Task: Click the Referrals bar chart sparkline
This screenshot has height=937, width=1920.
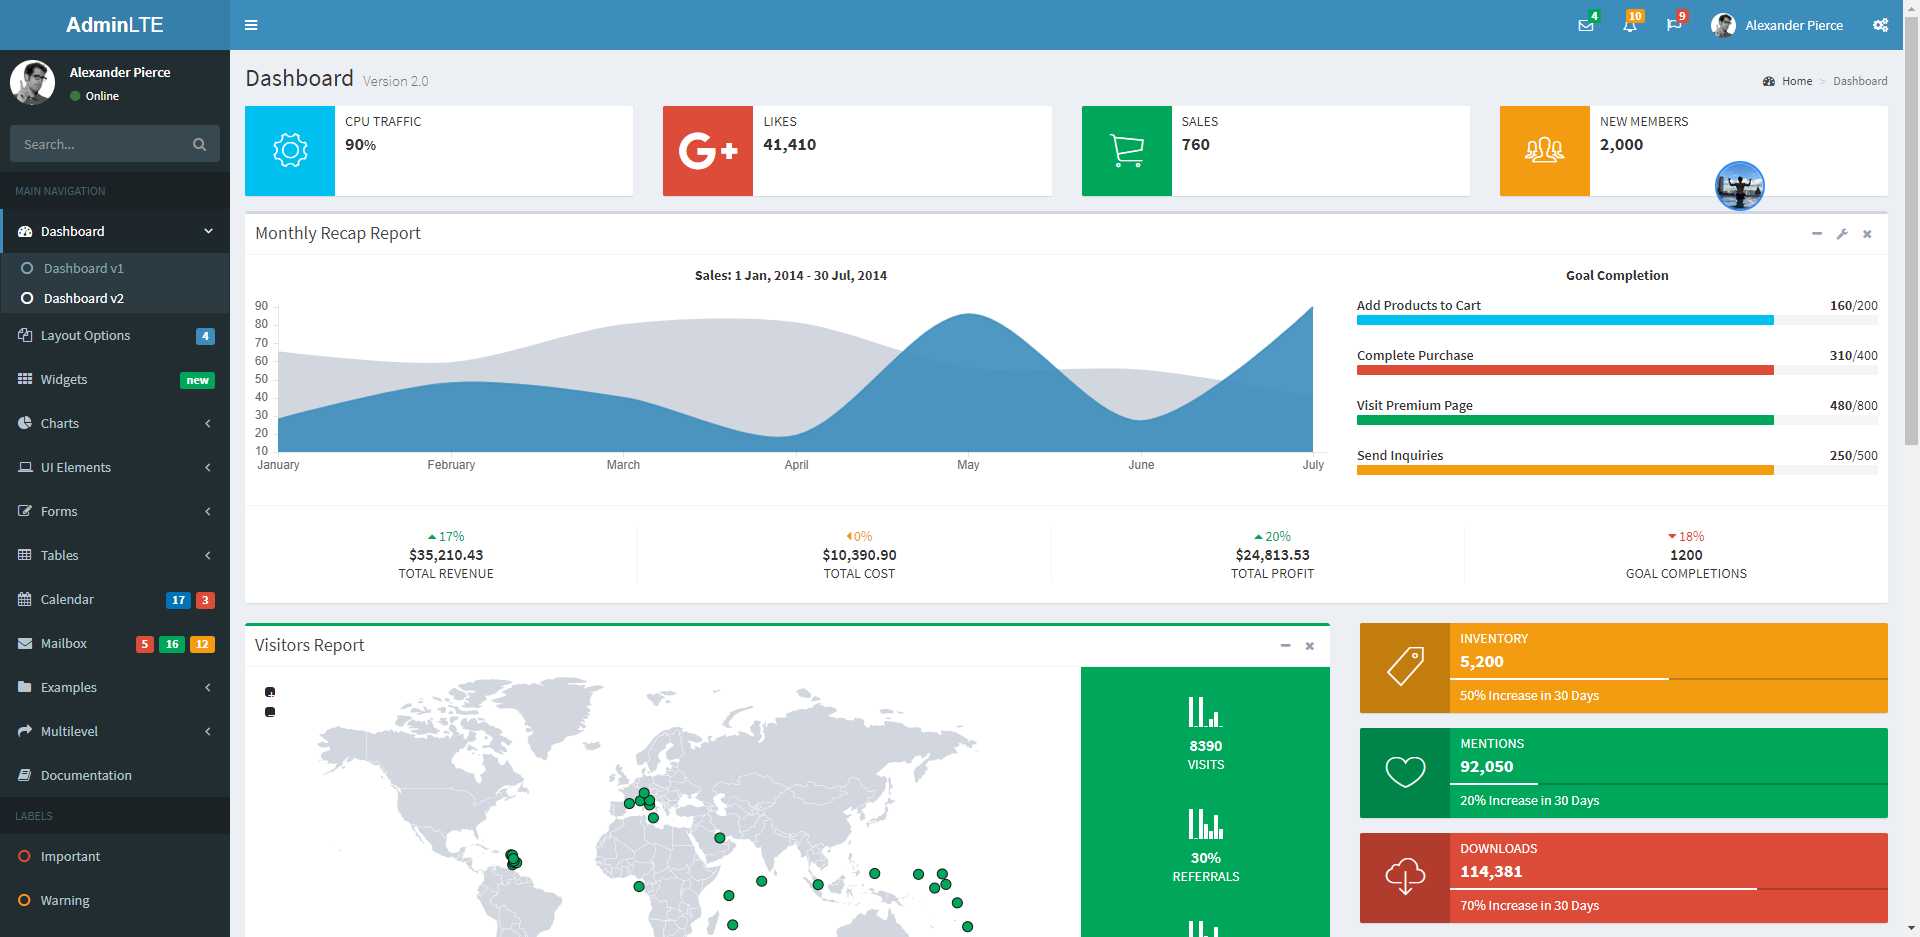Action: [x=1205, y=823]
